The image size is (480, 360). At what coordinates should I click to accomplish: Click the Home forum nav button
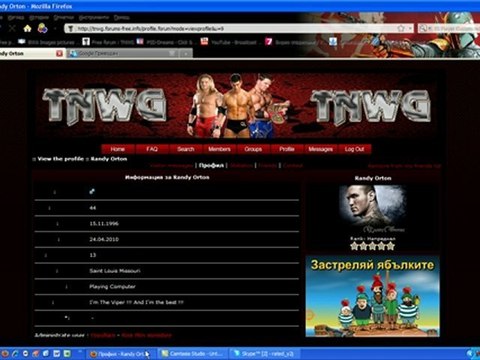click(x=118, y=149)
